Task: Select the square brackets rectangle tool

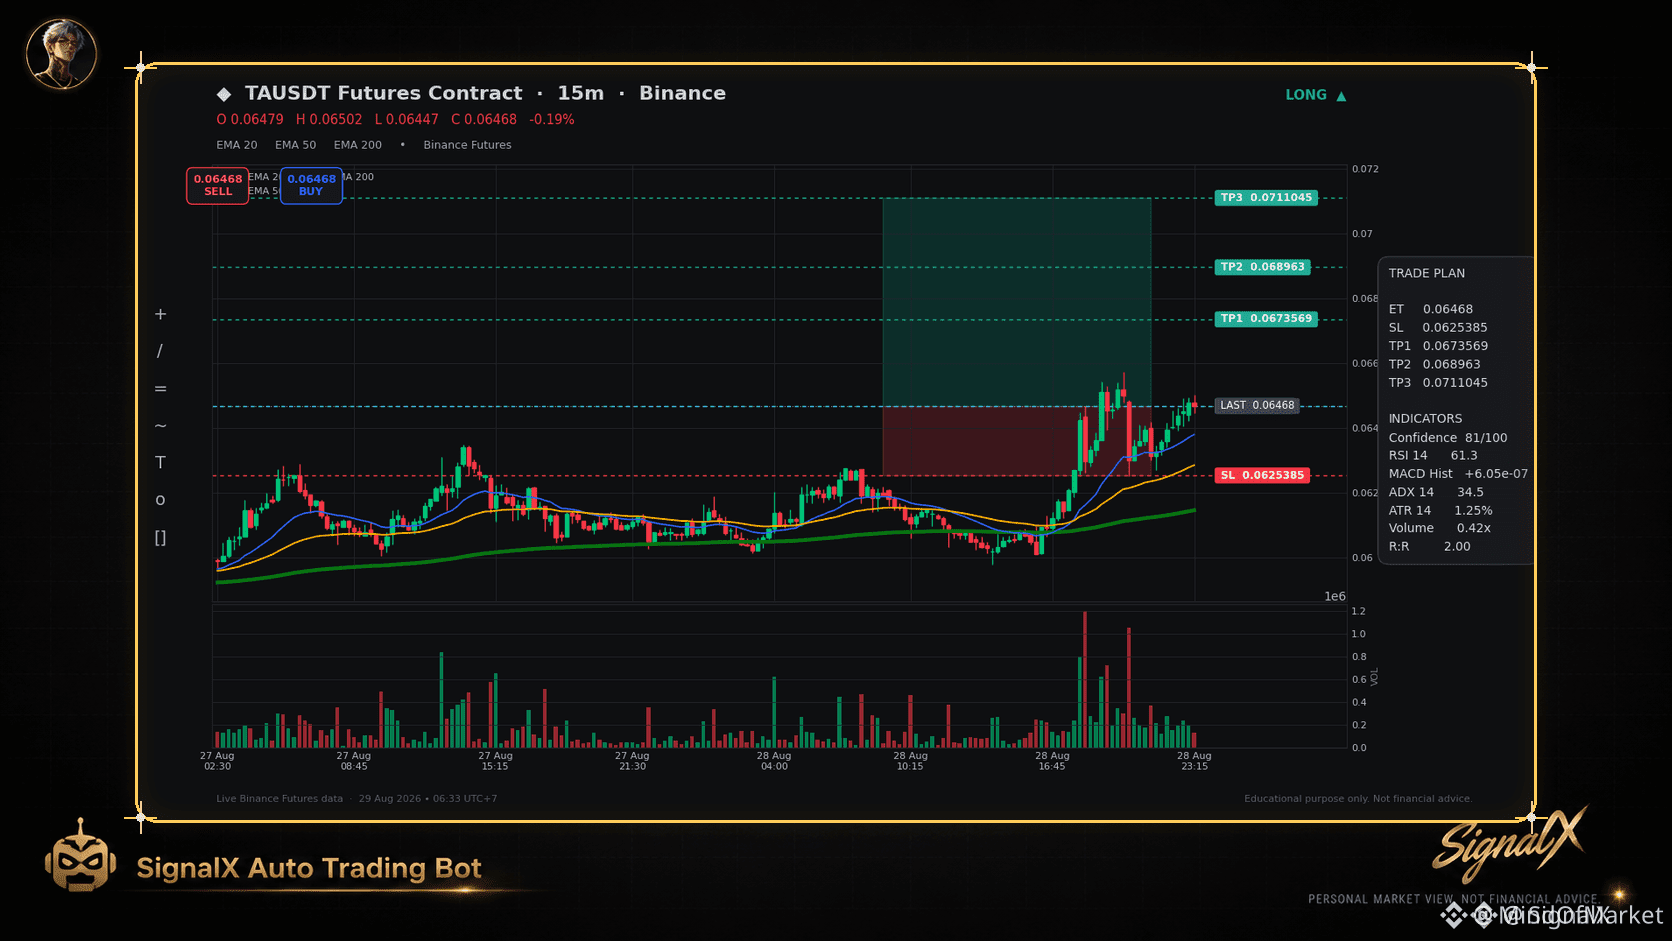Action: tap(160, 538)
